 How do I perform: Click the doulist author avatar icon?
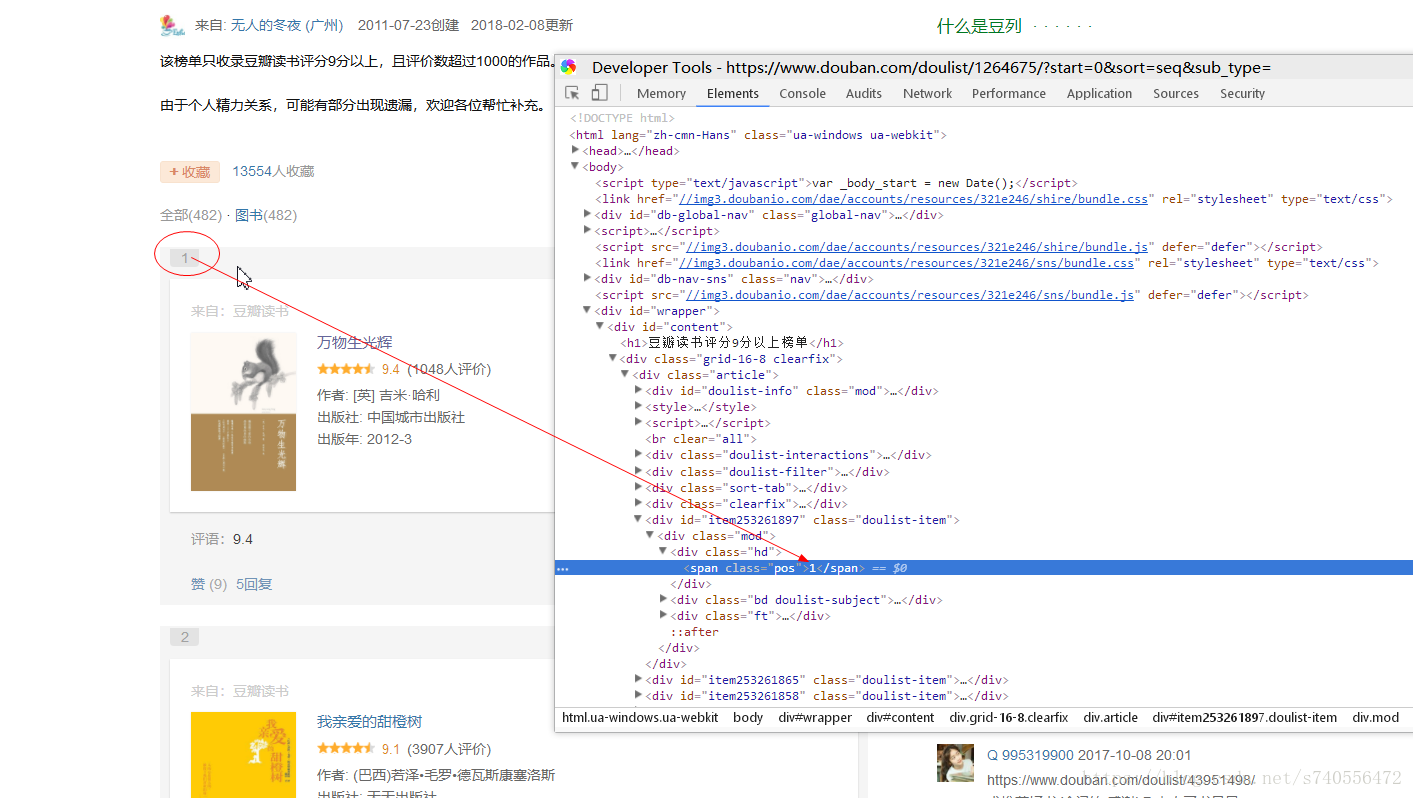[172, 25]
